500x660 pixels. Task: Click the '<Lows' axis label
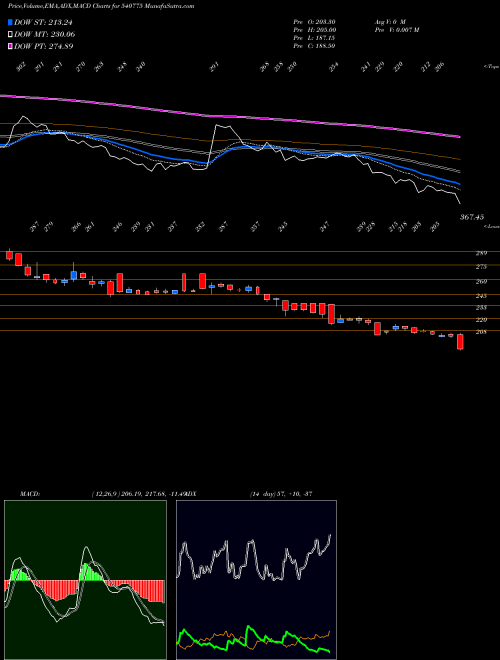491,226
